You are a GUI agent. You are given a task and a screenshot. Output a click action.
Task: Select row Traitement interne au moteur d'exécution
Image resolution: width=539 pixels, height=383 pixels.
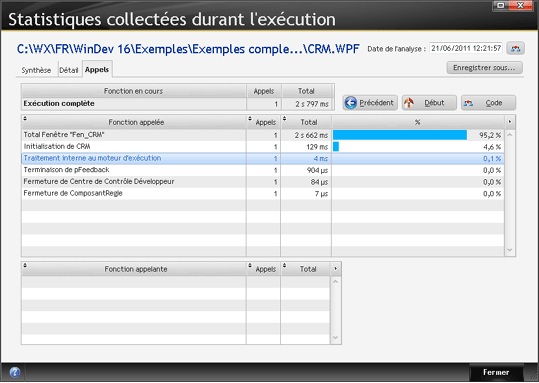pos(263,158)
